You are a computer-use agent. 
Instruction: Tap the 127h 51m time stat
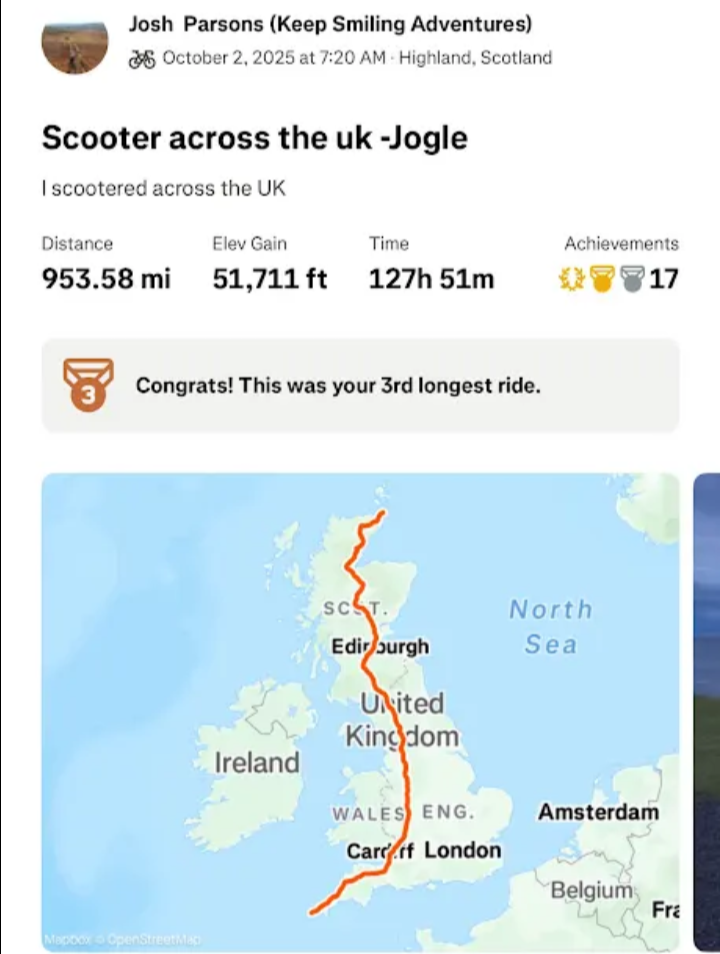point(431,278)
